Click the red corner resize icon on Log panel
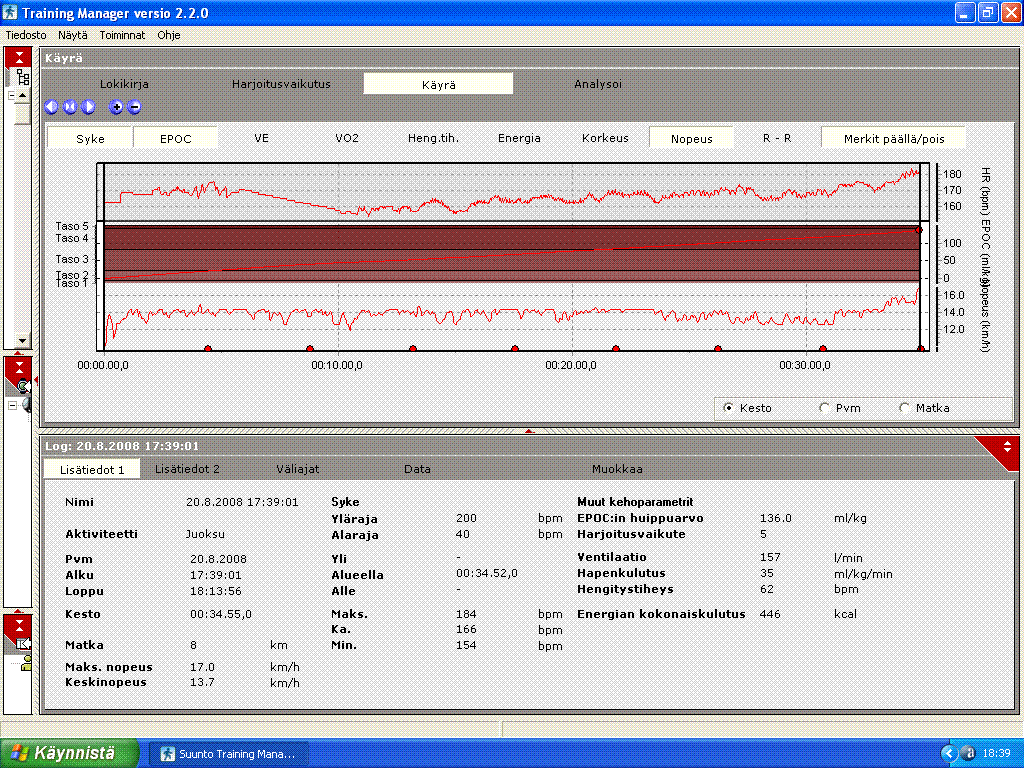This screenshot has height=768, width=1024. 1006,447
